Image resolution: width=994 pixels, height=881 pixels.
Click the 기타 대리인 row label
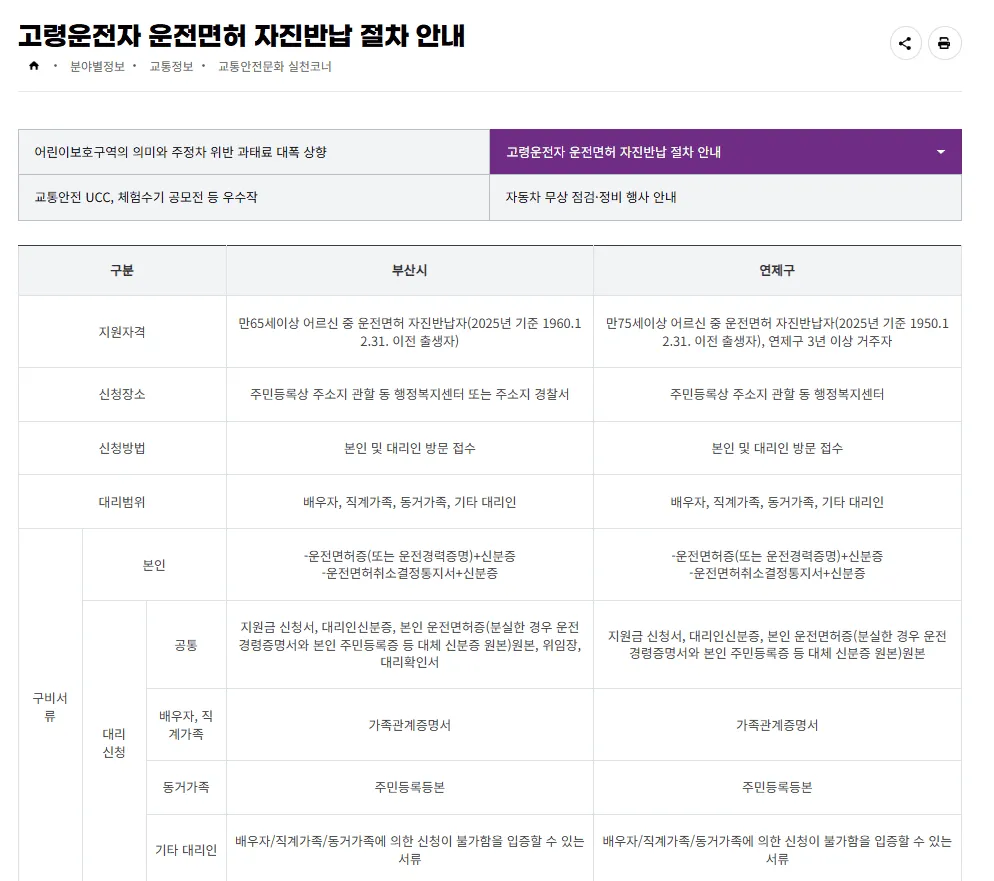(x=186, y=850)
